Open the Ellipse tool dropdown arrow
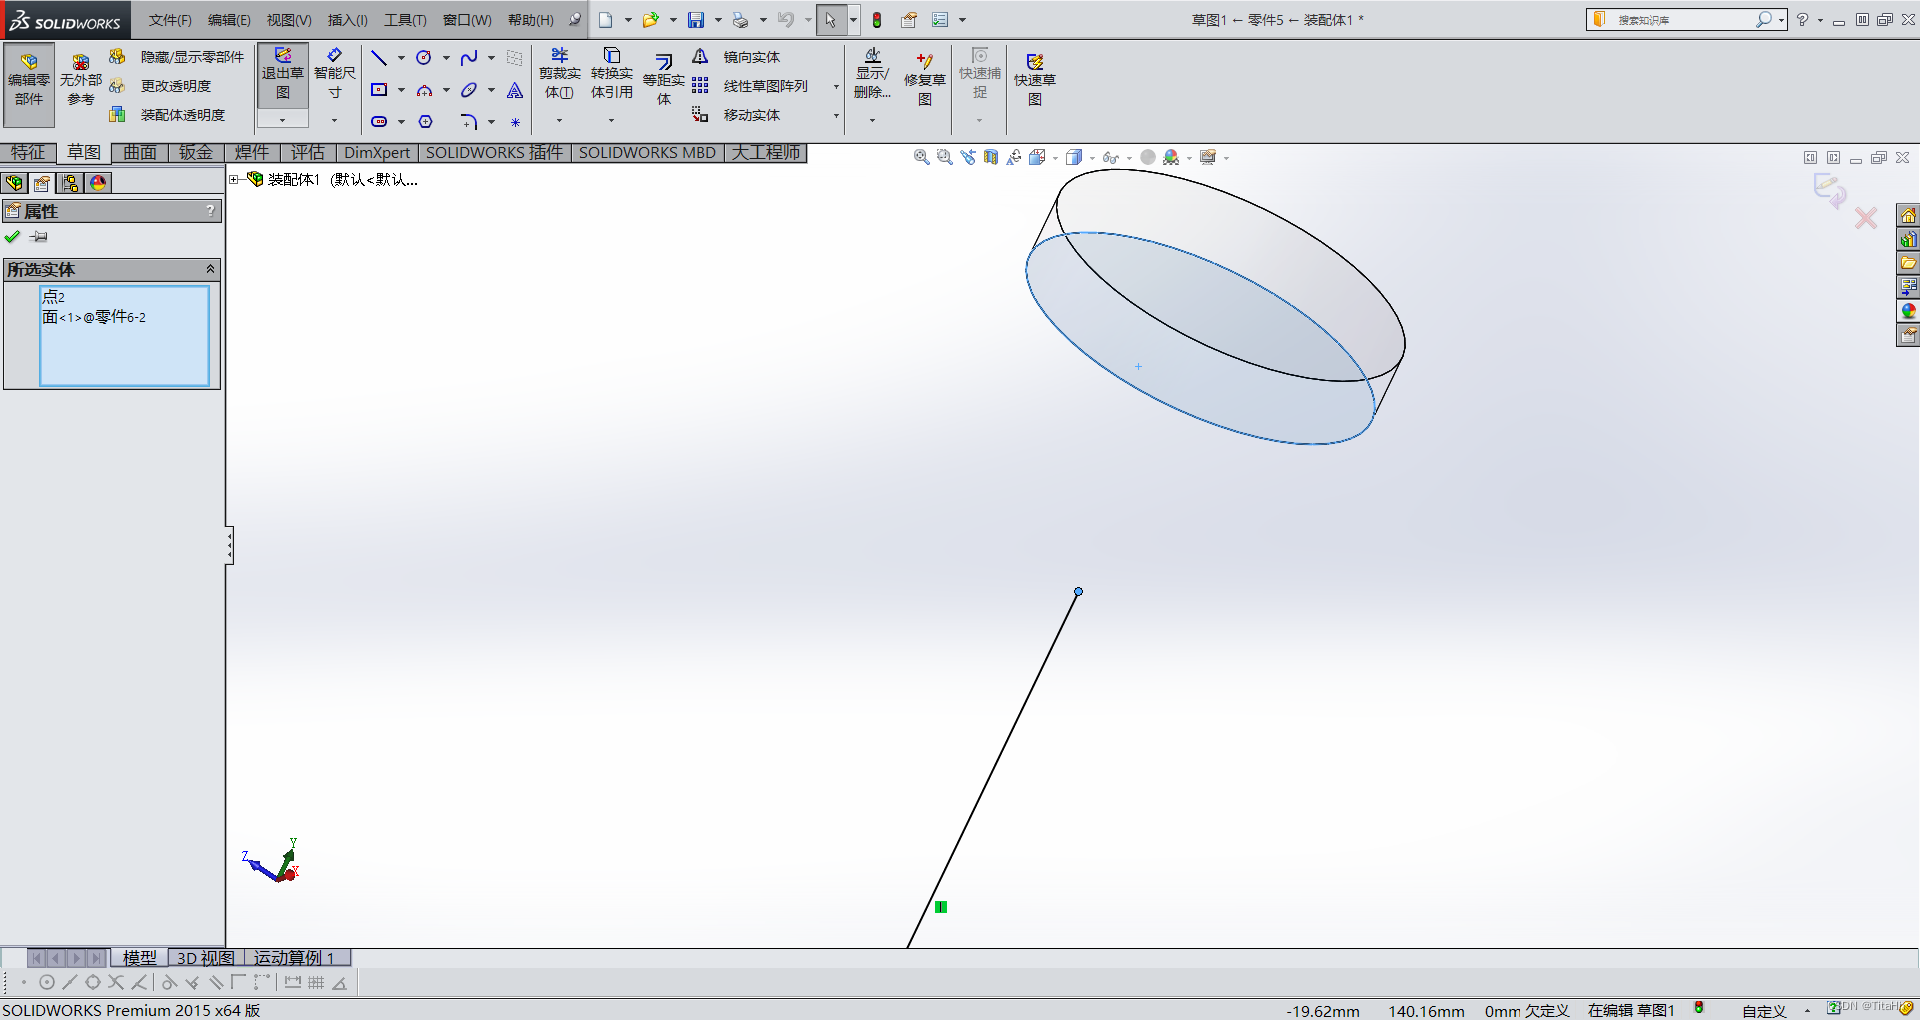This screenshot has height=1020, width=1920. click(491, 90)
